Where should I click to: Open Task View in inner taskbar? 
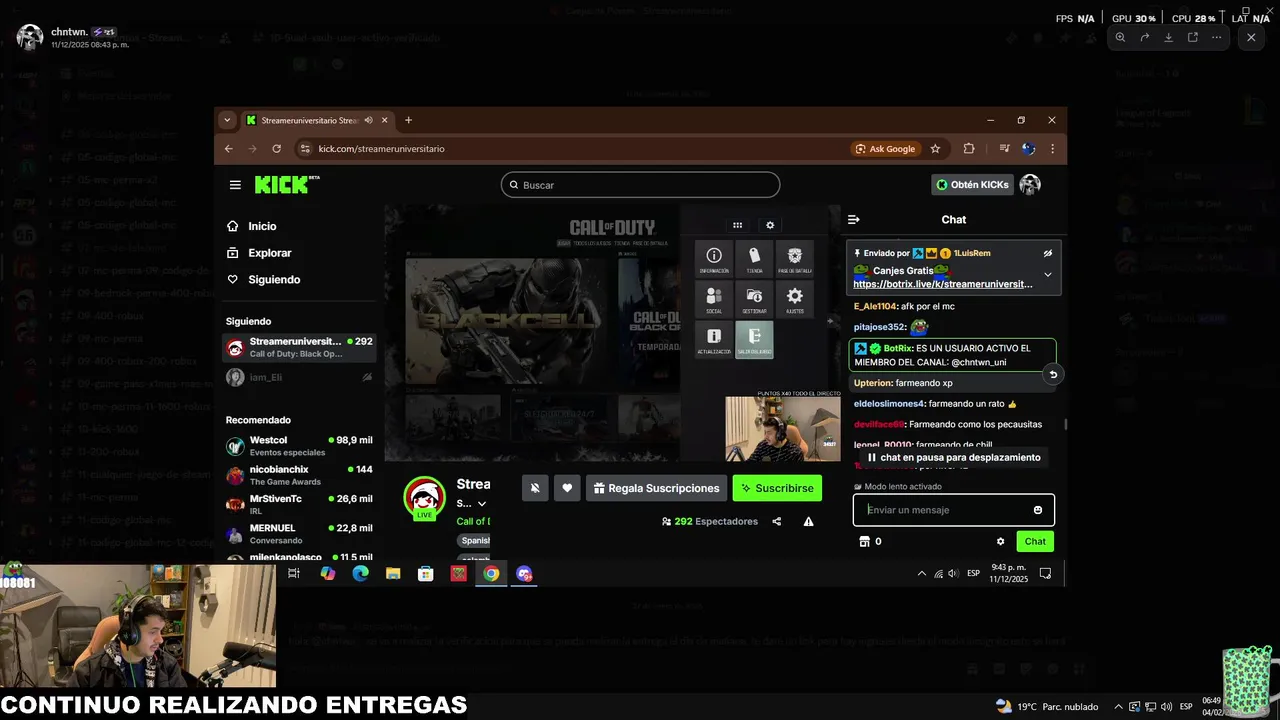click(293, 573)
